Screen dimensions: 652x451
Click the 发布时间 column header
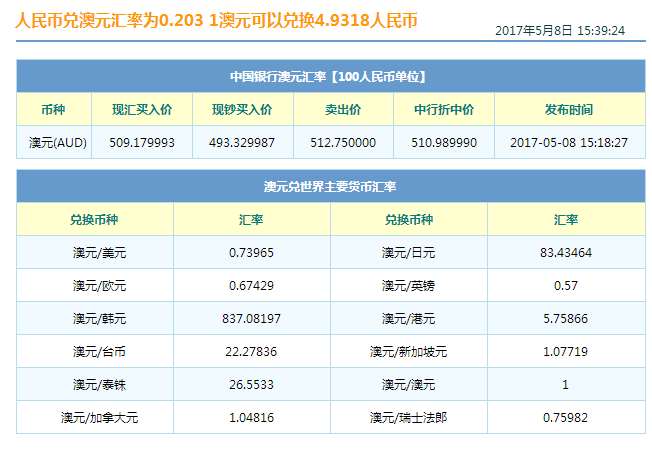coord(568,109)
